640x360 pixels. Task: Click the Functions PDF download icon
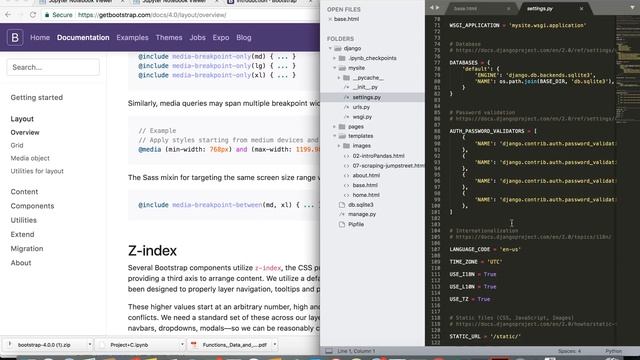point(194,345)
